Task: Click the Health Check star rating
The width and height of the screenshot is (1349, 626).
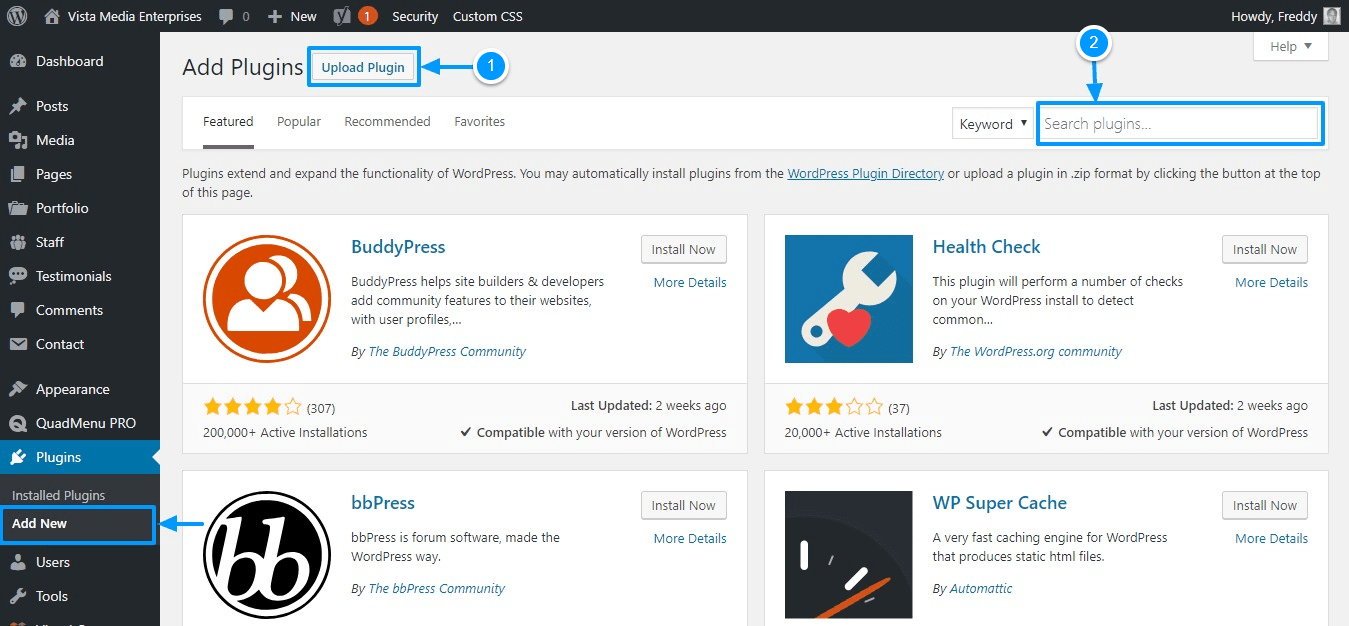Action: pos(834,407)
